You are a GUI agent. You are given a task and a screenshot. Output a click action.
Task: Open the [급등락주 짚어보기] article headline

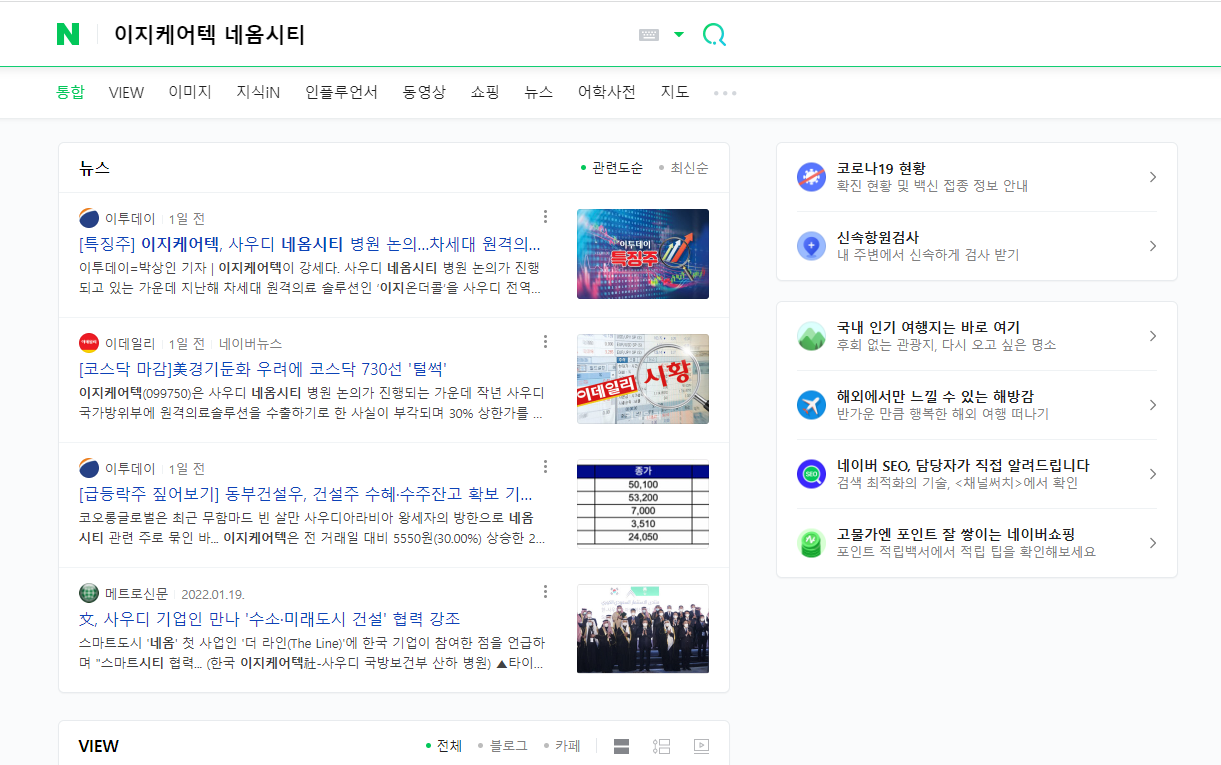(x=306, y=494)
